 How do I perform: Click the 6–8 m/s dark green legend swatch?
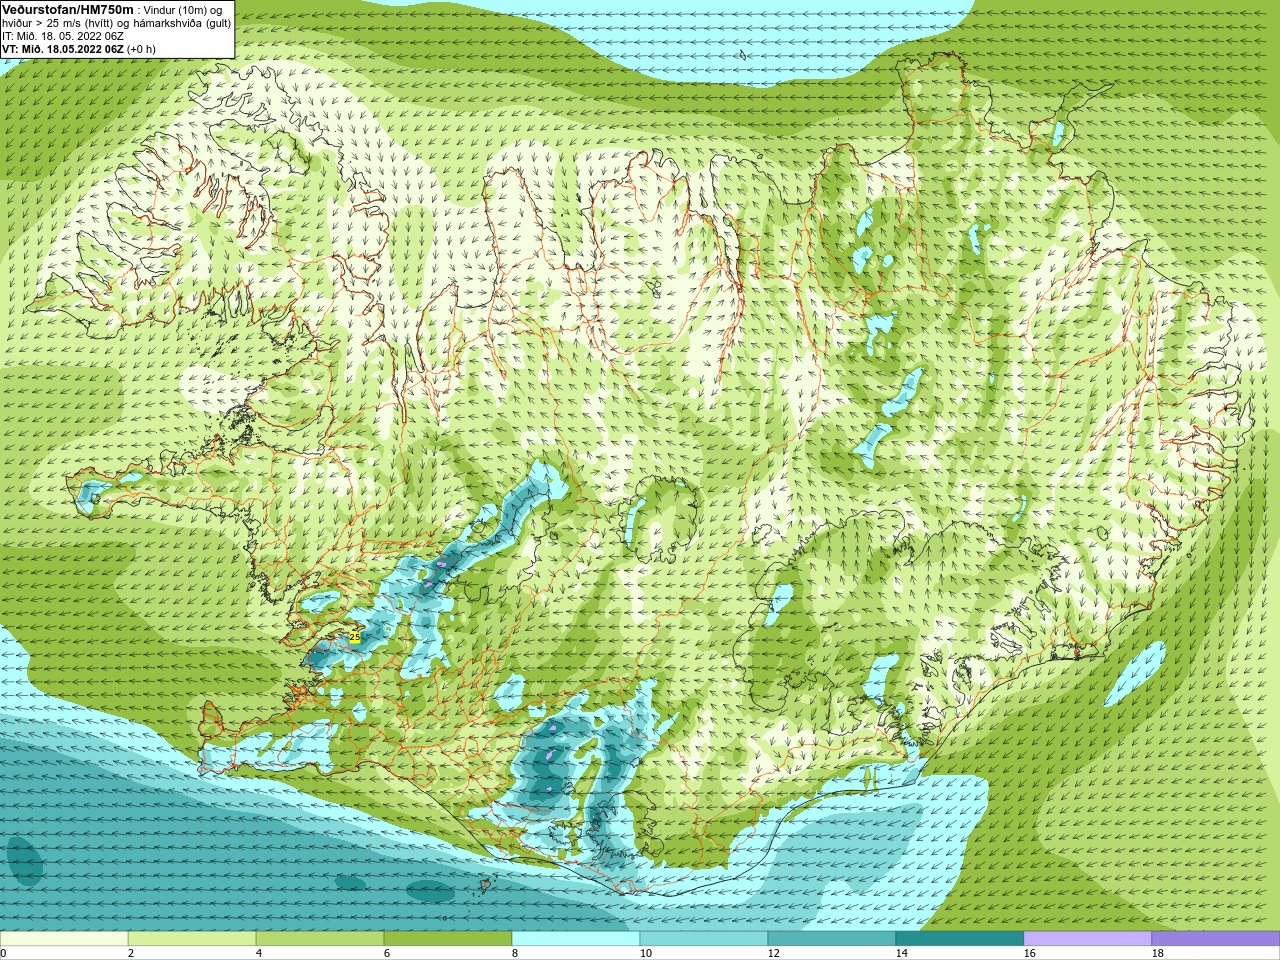pyautogui.click(x=448, y=939)
